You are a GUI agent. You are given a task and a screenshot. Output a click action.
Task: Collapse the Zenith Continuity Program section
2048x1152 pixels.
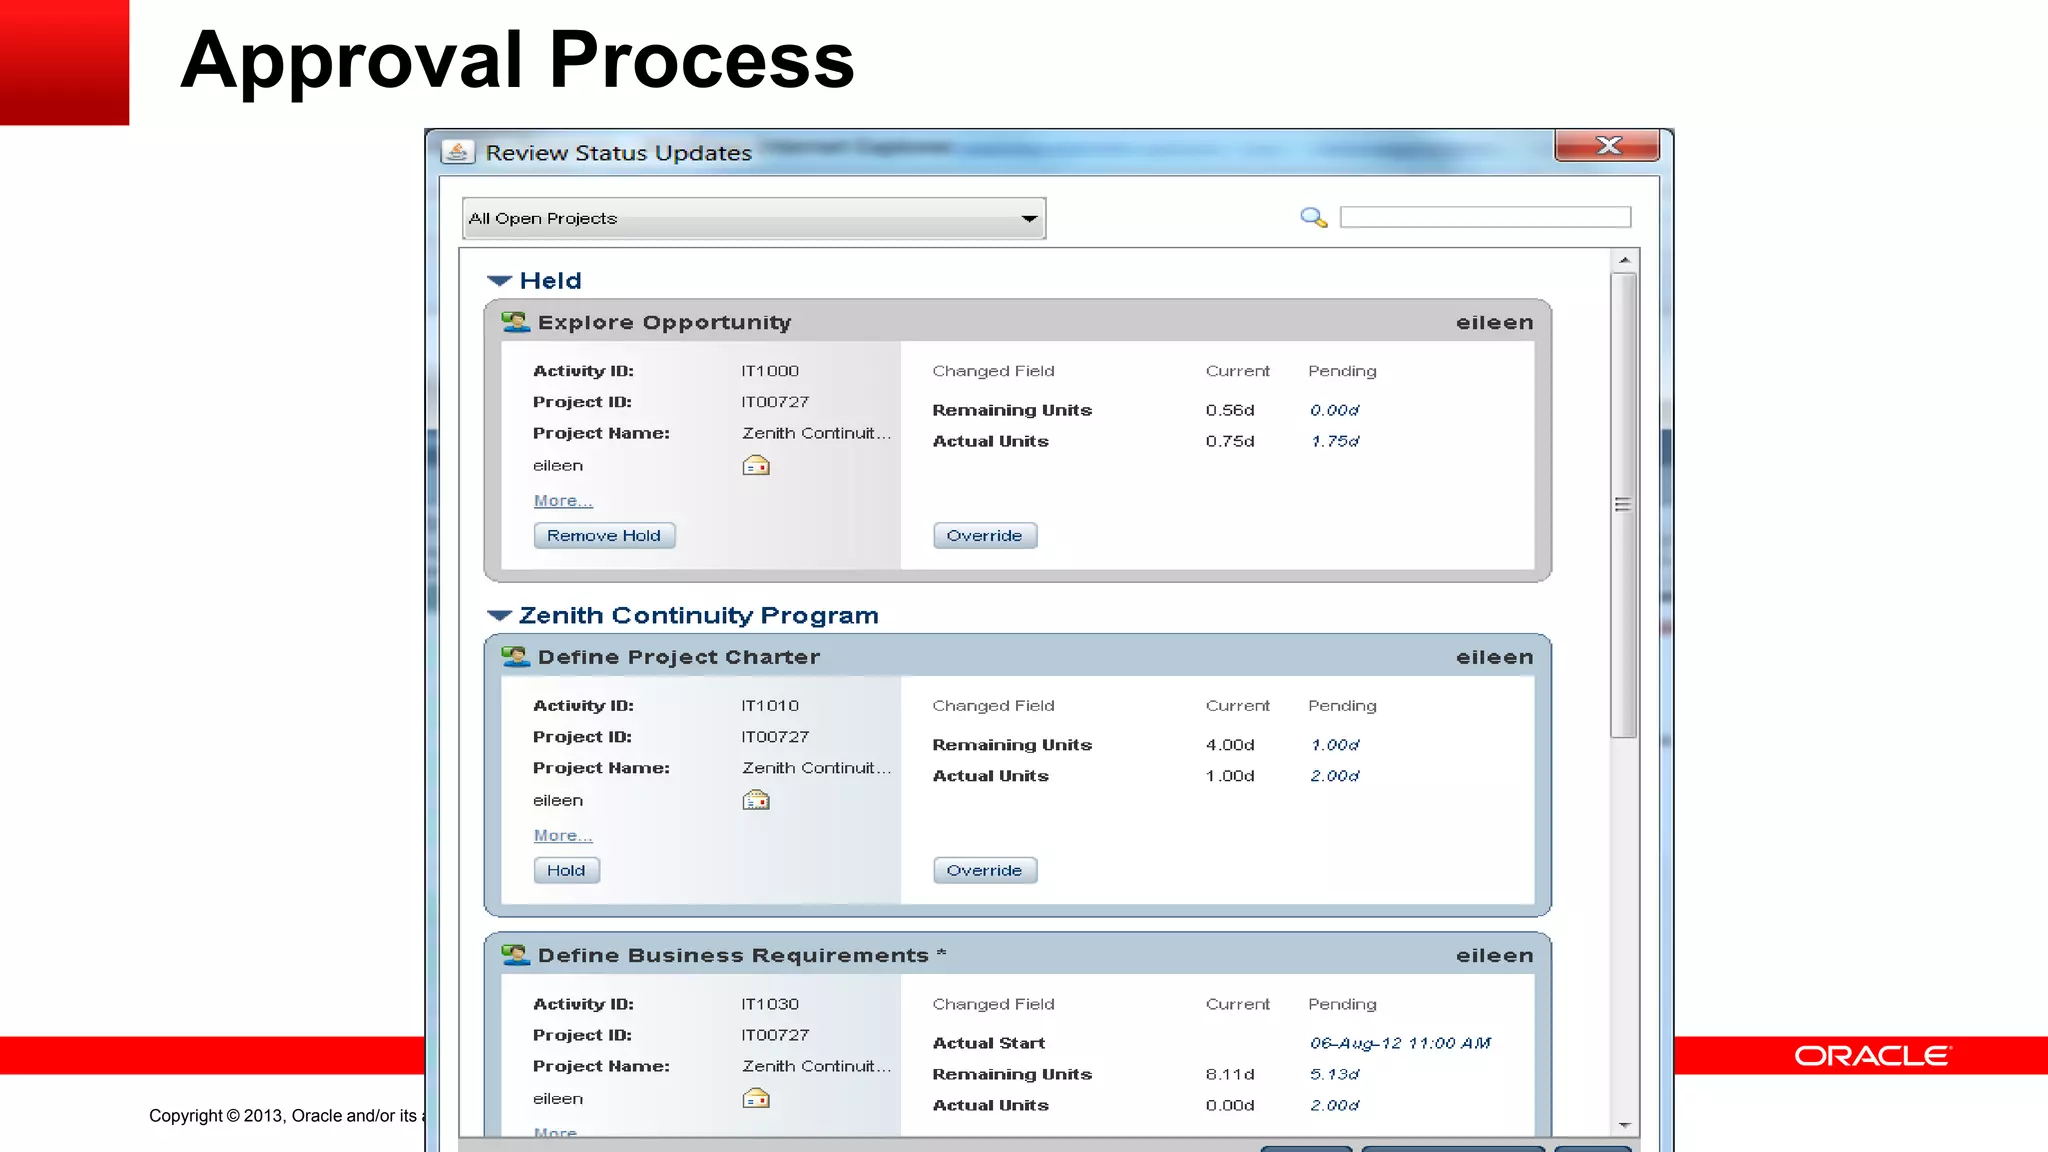click(499, 616)
